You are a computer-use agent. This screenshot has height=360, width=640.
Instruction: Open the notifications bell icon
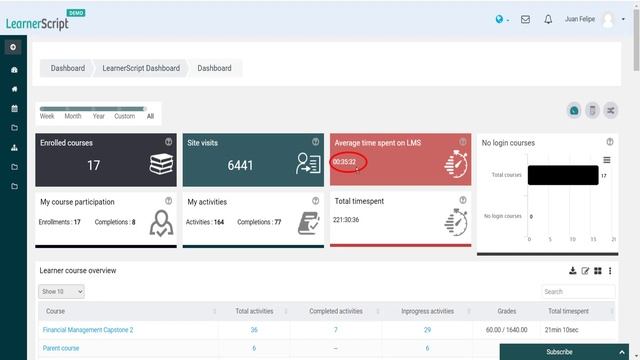coord(548,19)
